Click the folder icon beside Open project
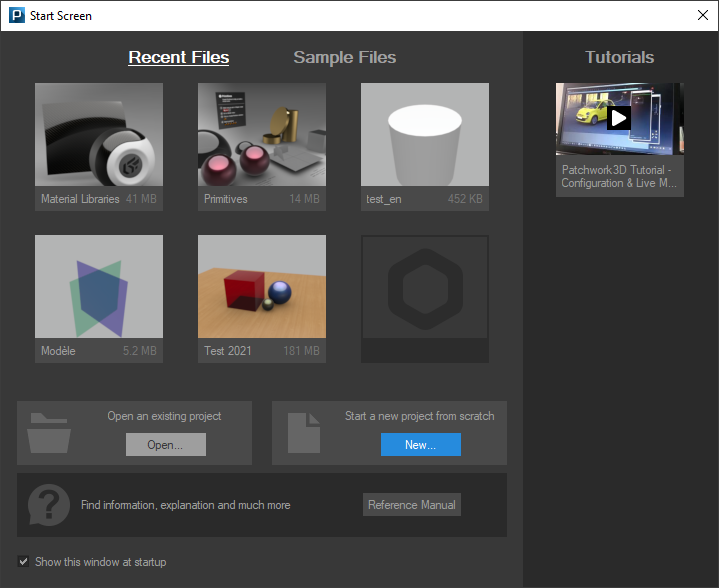Viewport: 719px width, 588px height. (49, 432)
